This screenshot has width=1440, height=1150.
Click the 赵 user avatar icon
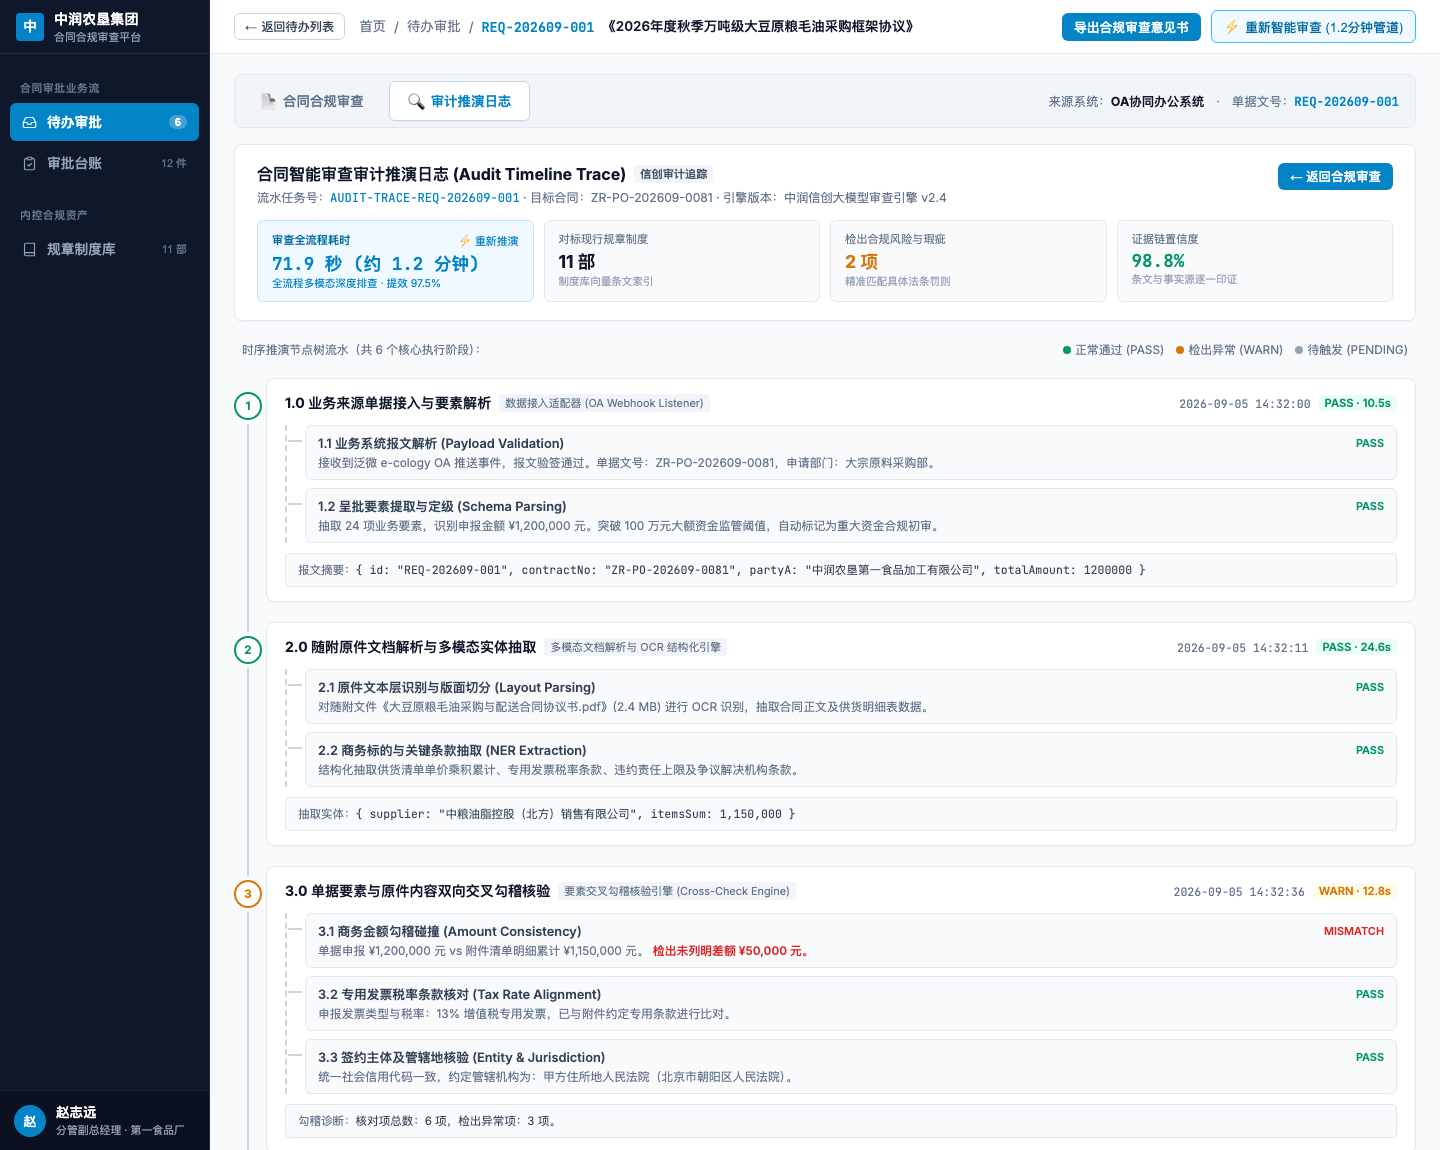[30, 1121]
